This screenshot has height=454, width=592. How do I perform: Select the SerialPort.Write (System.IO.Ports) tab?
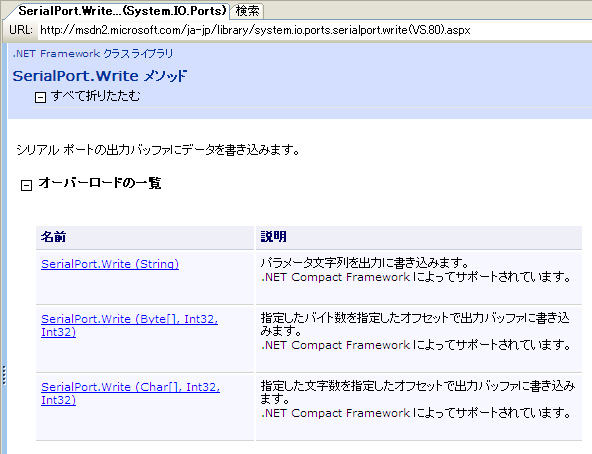[122, 11]
